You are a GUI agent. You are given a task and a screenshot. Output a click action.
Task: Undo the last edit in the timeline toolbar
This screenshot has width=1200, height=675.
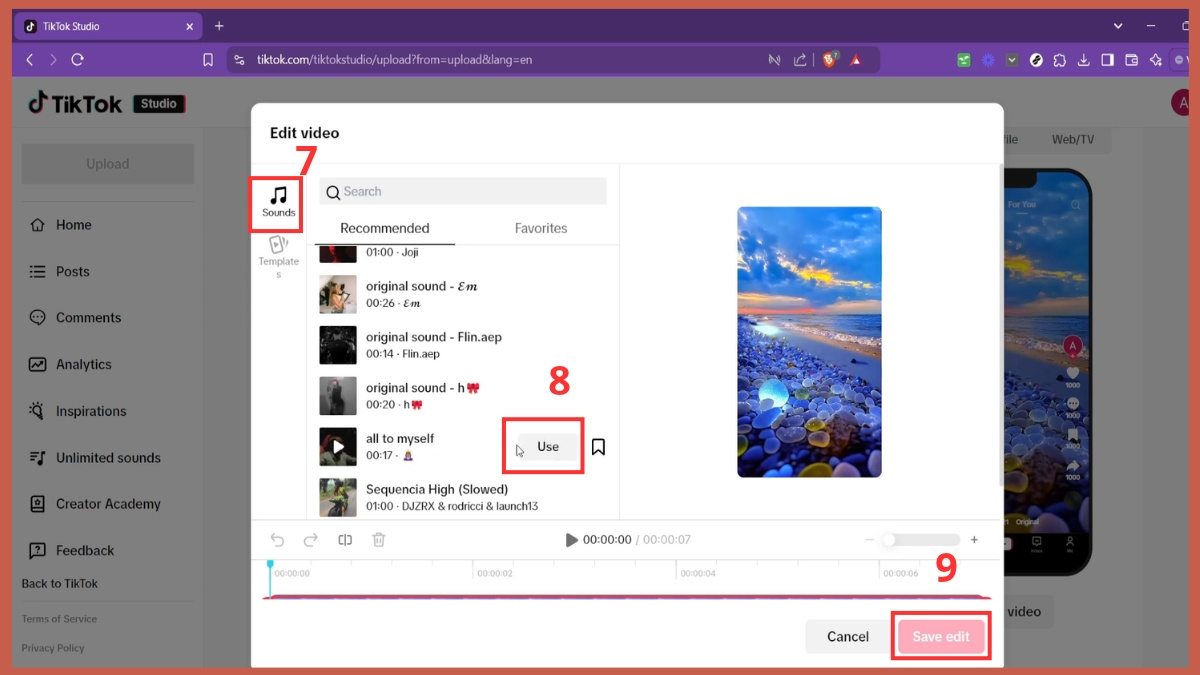click(x=278, y=540)
